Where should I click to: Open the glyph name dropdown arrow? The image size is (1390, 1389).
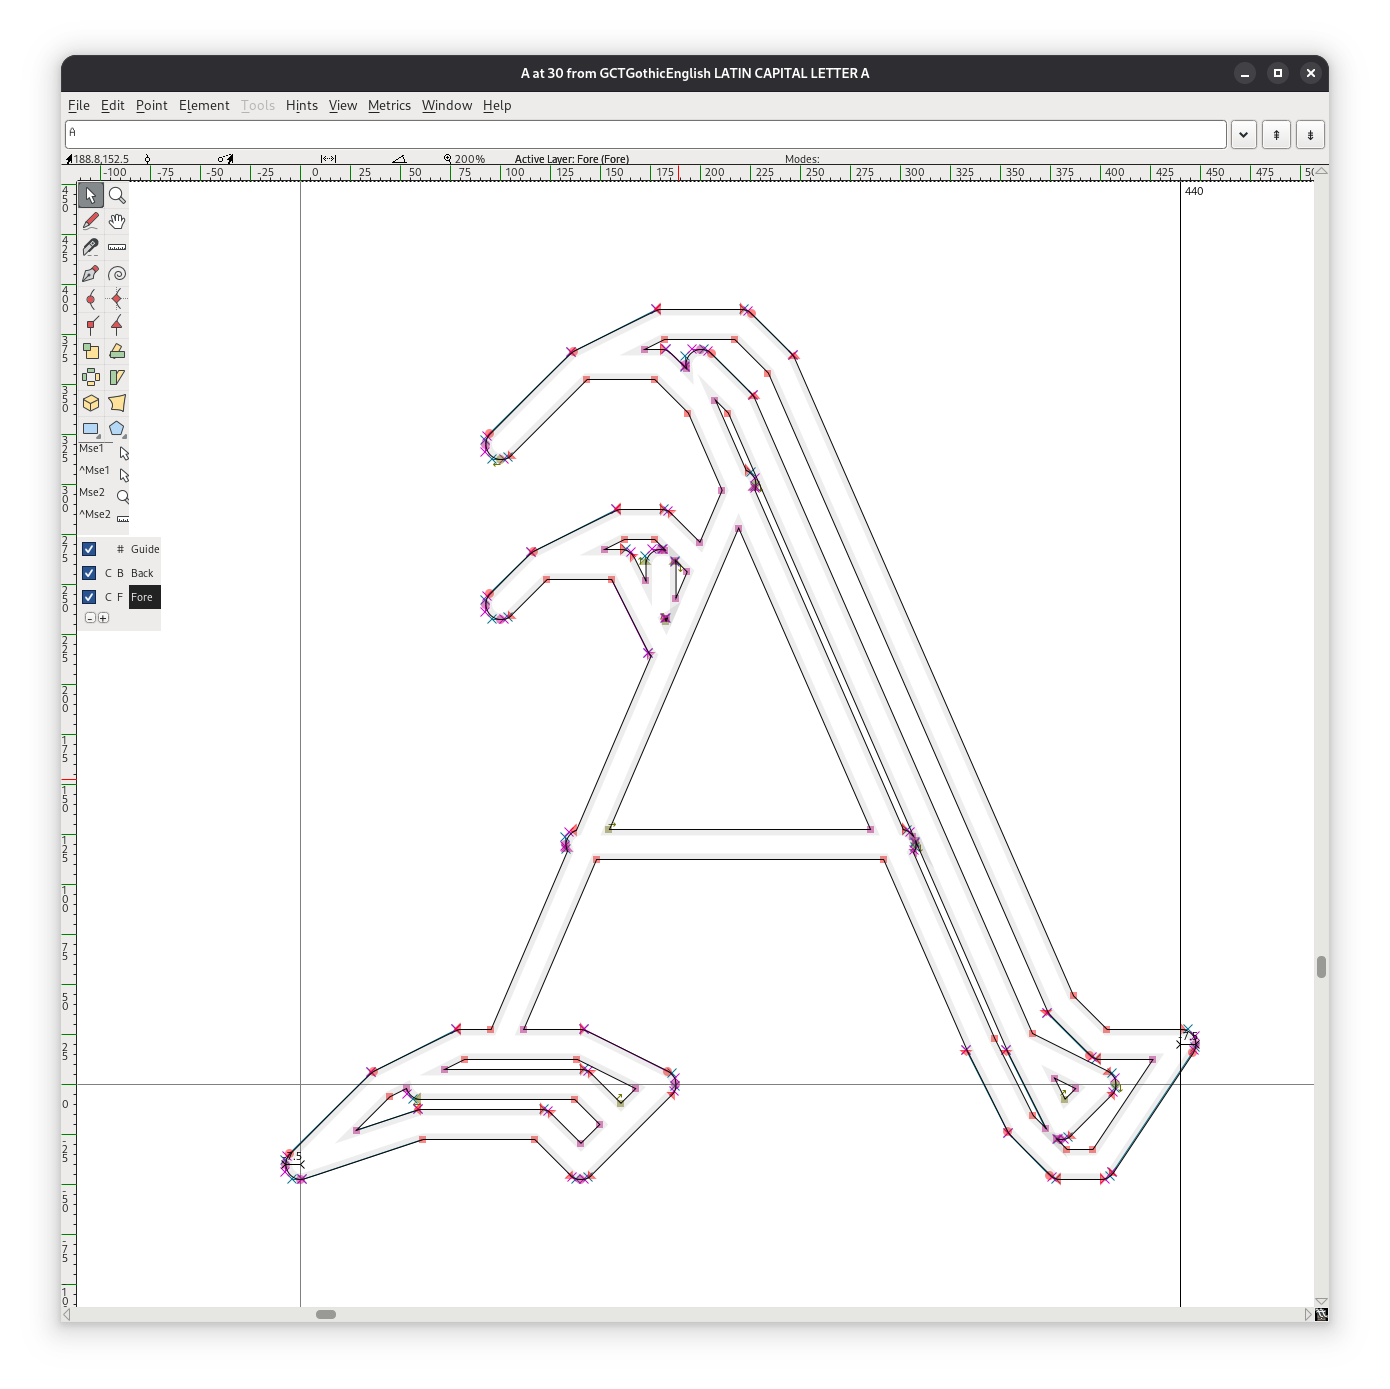point(1243,134)
